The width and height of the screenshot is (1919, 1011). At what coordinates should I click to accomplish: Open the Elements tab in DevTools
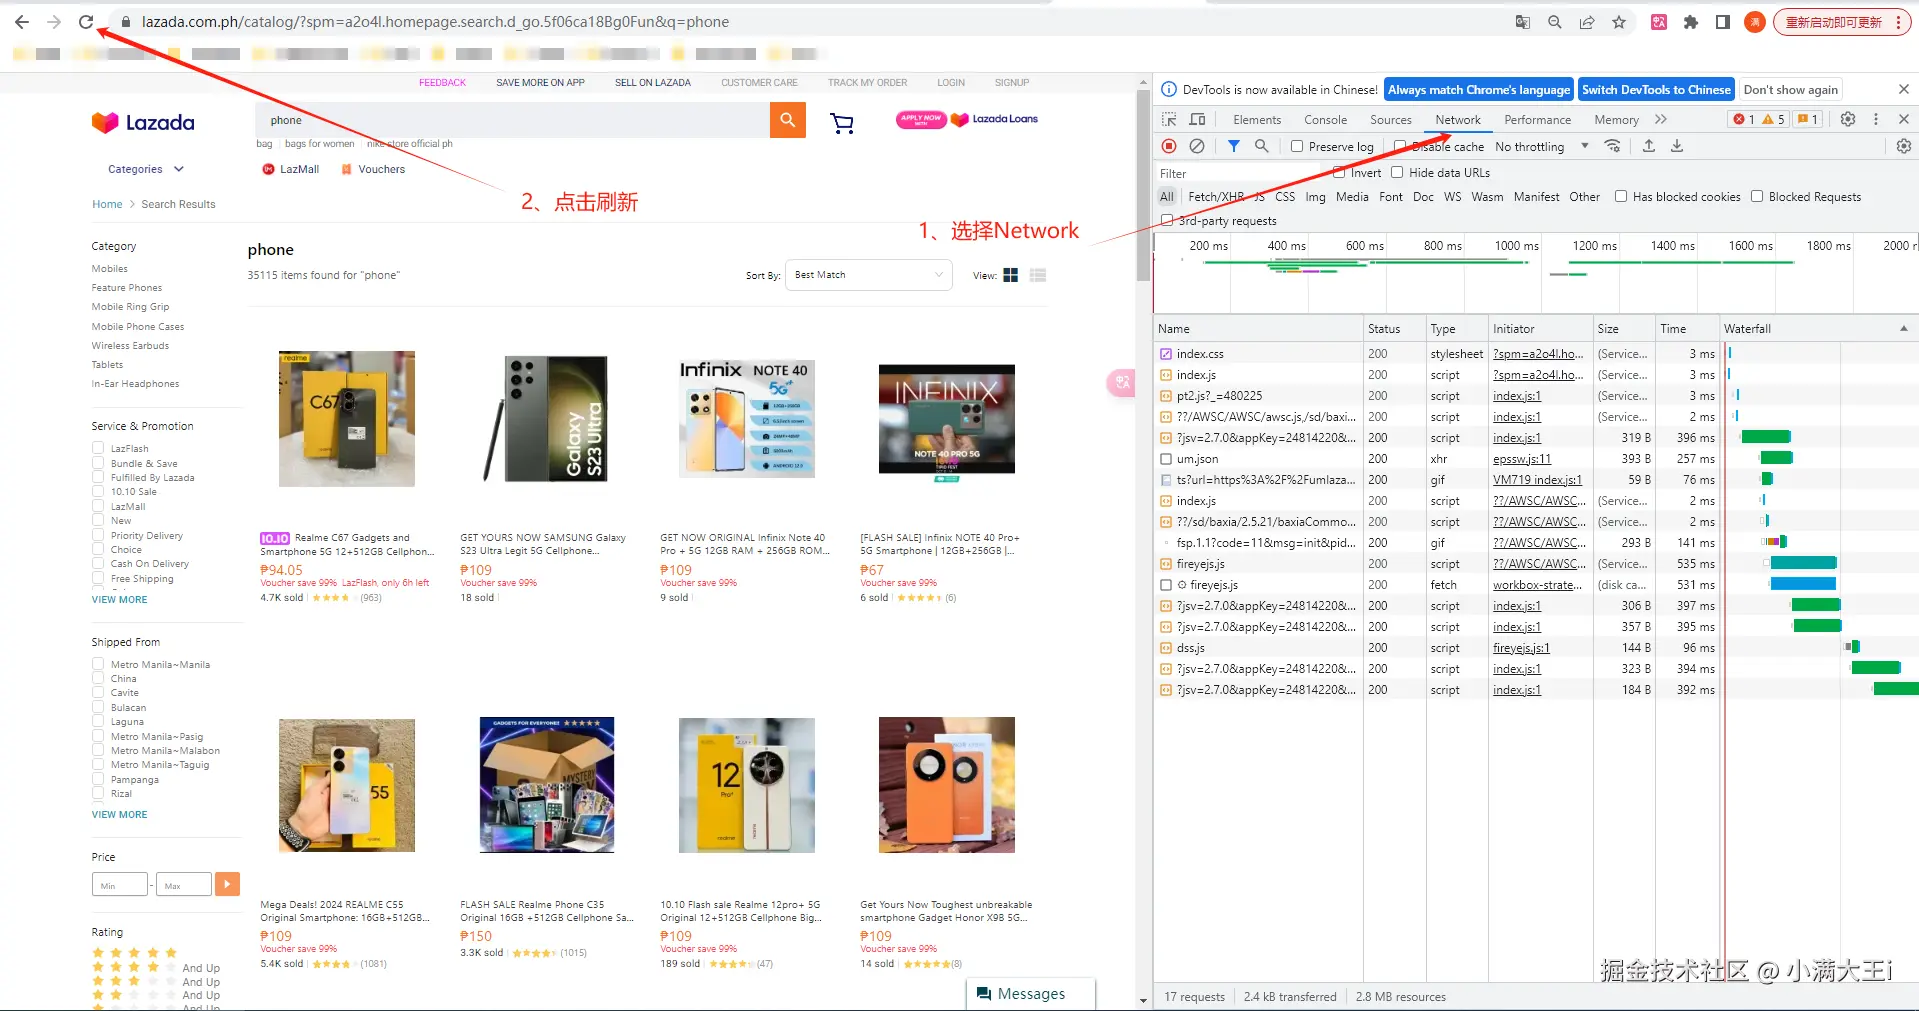click(1257, 120)
